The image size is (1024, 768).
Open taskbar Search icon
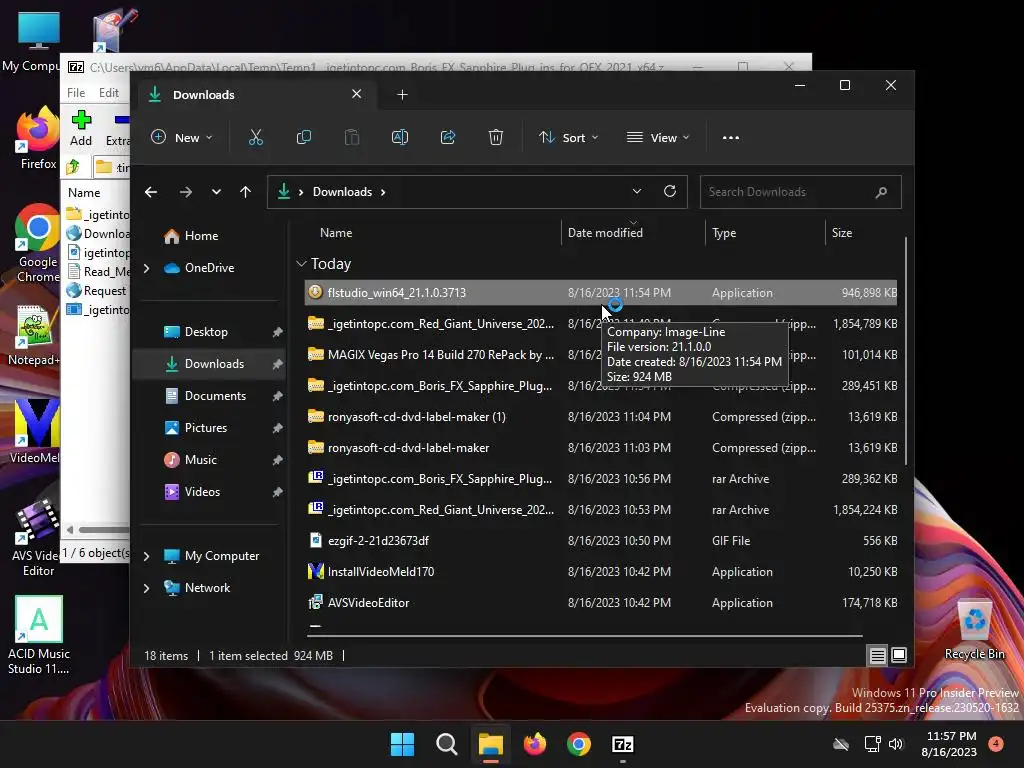[x=447, y=744]
